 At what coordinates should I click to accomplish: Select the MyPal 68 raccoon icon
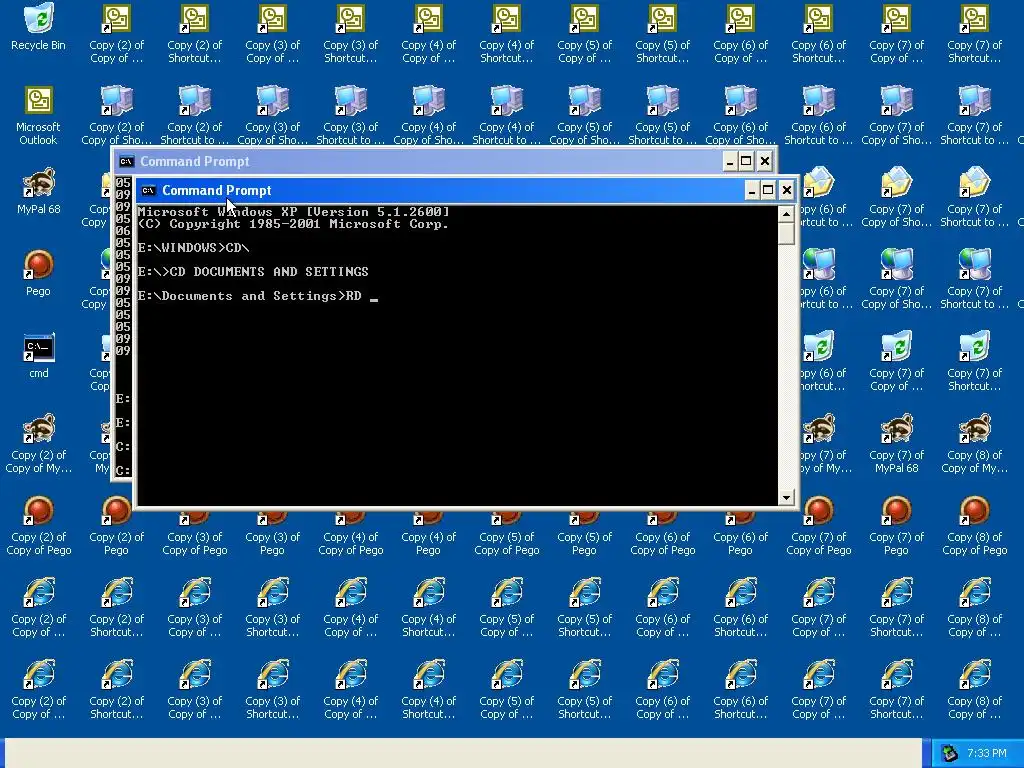(x=38, y=191)
